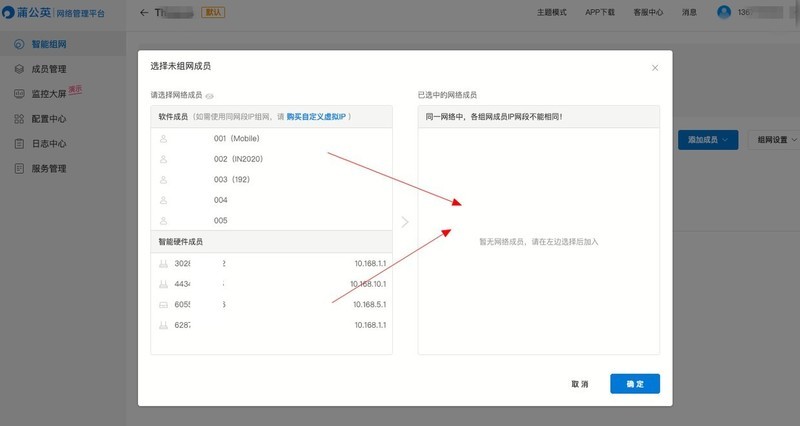Image resolution: width=800 pixels, height=426 pixels.
Task: Select software member 002 (IN2020)
Action: point(271,159)
